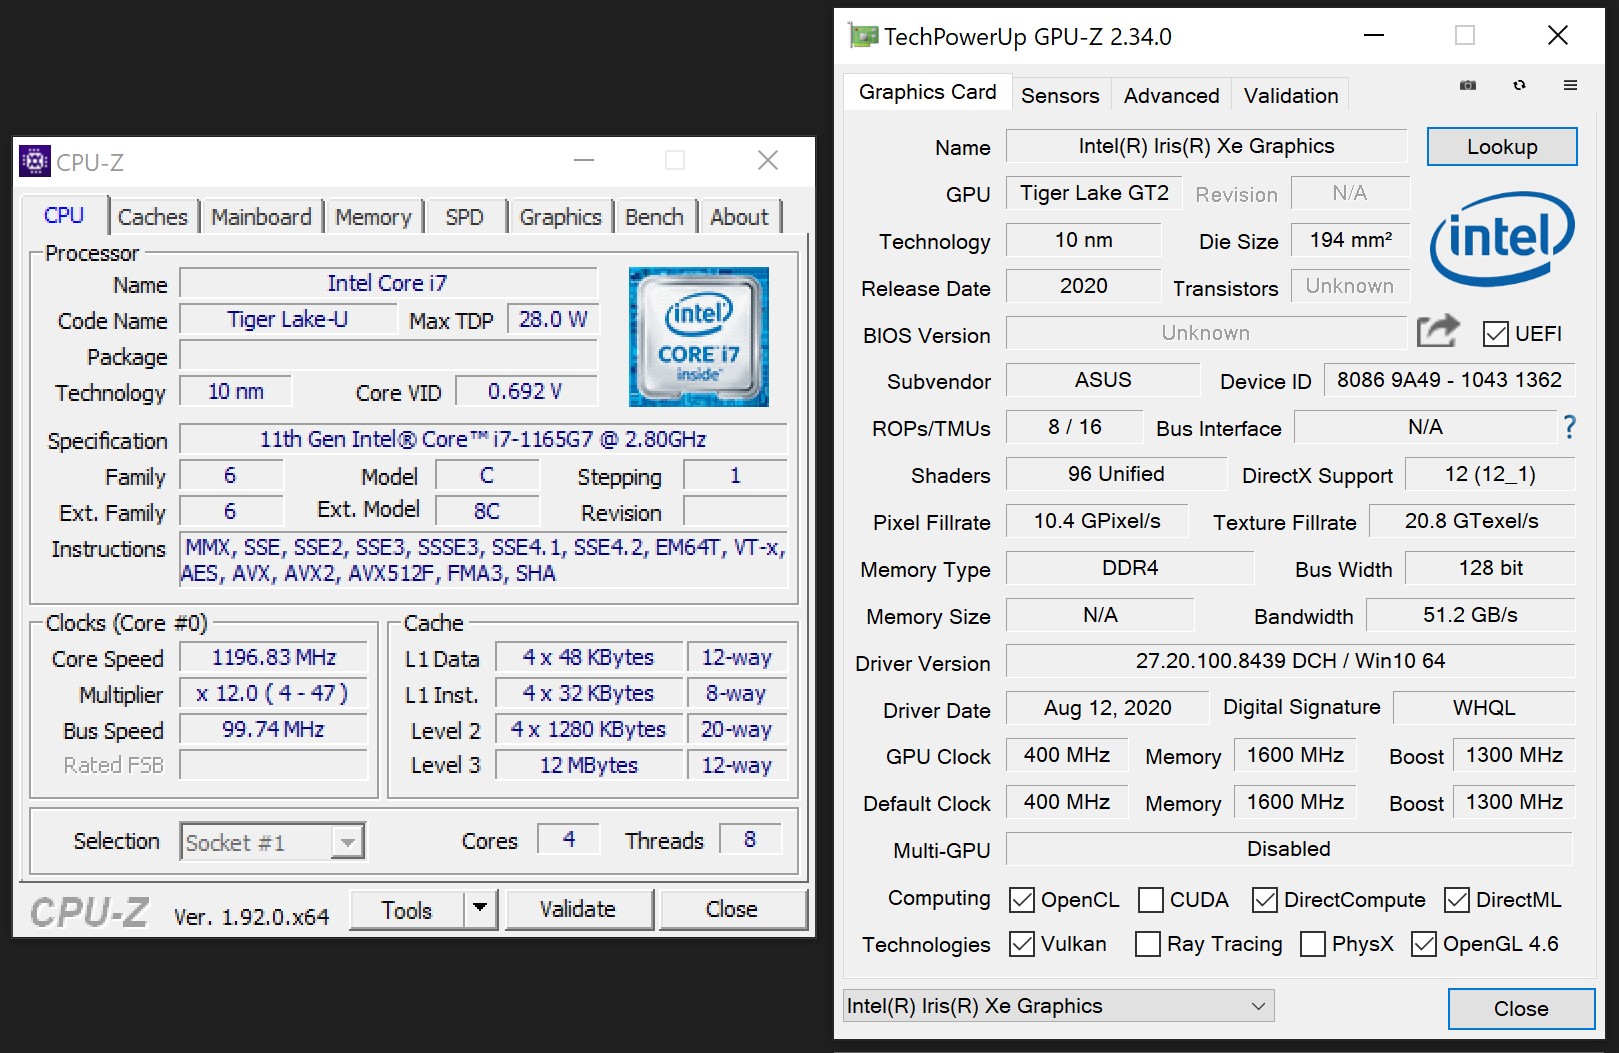Screen dimensions: 1619x1053
Task: Toggle the CUDA checkbox
Action: [1151, 900]
